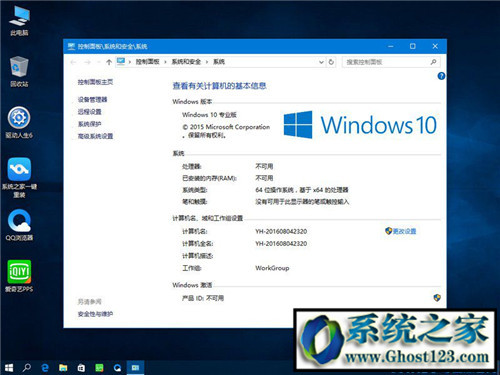Maximize the System window
The width and height of the screenshot is (500, 375).
(413, 46)
